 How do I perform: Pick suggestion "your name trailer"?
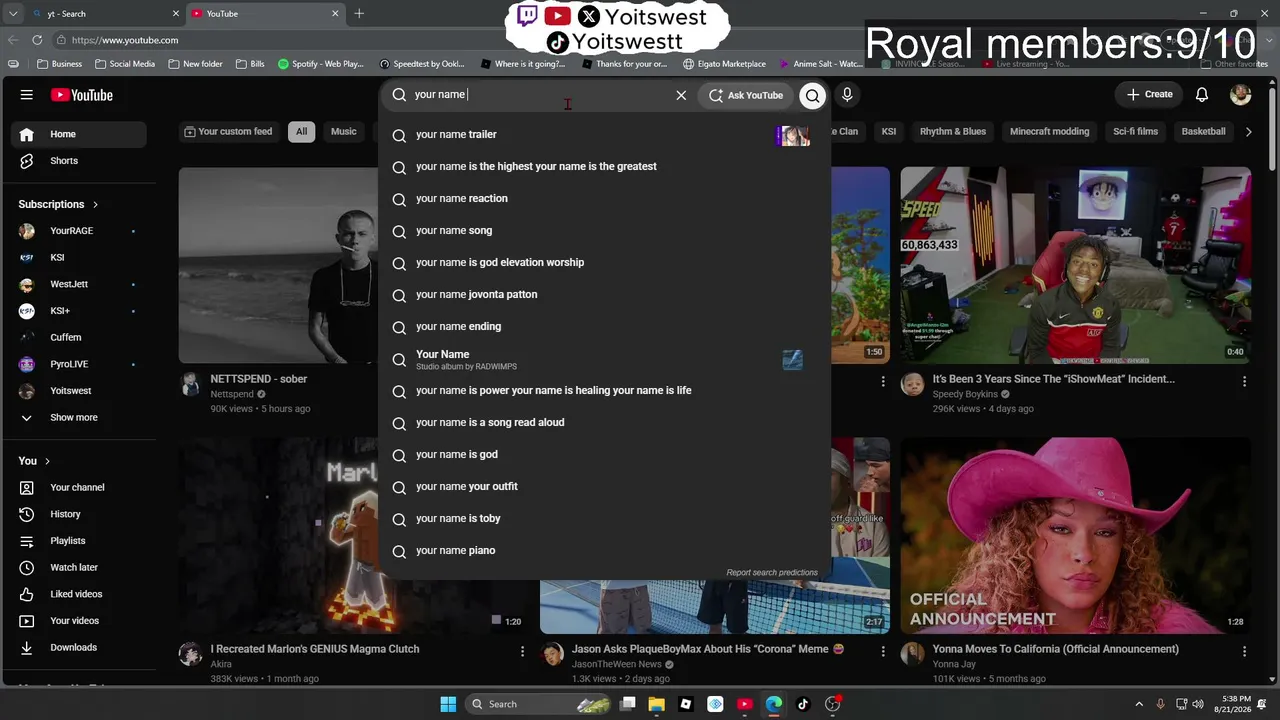tap(604, 134)
